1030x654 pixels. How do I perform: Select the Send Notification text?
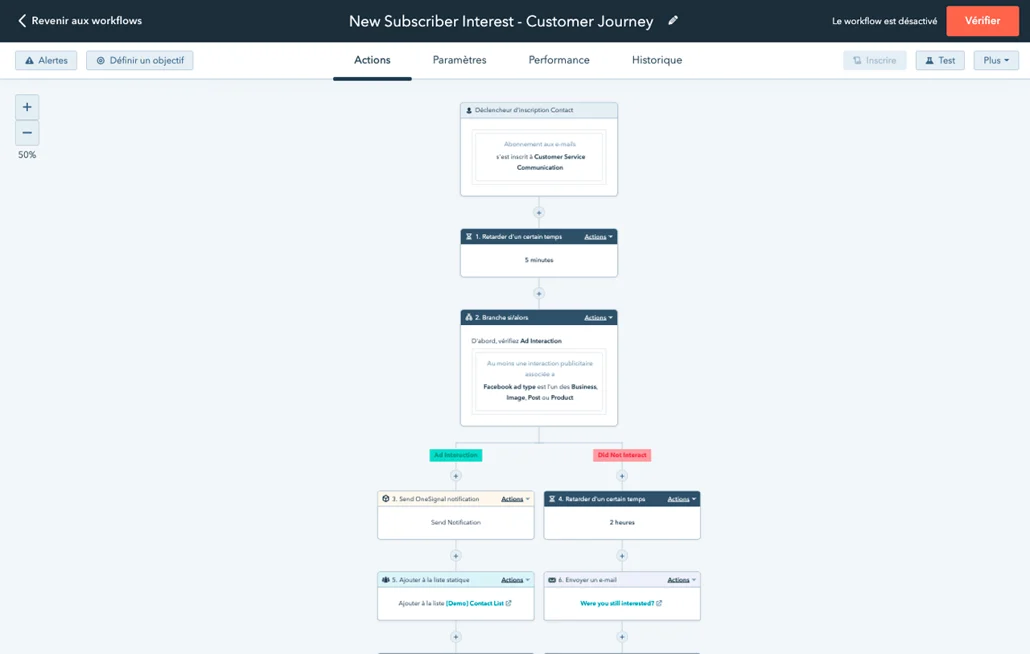456,523
